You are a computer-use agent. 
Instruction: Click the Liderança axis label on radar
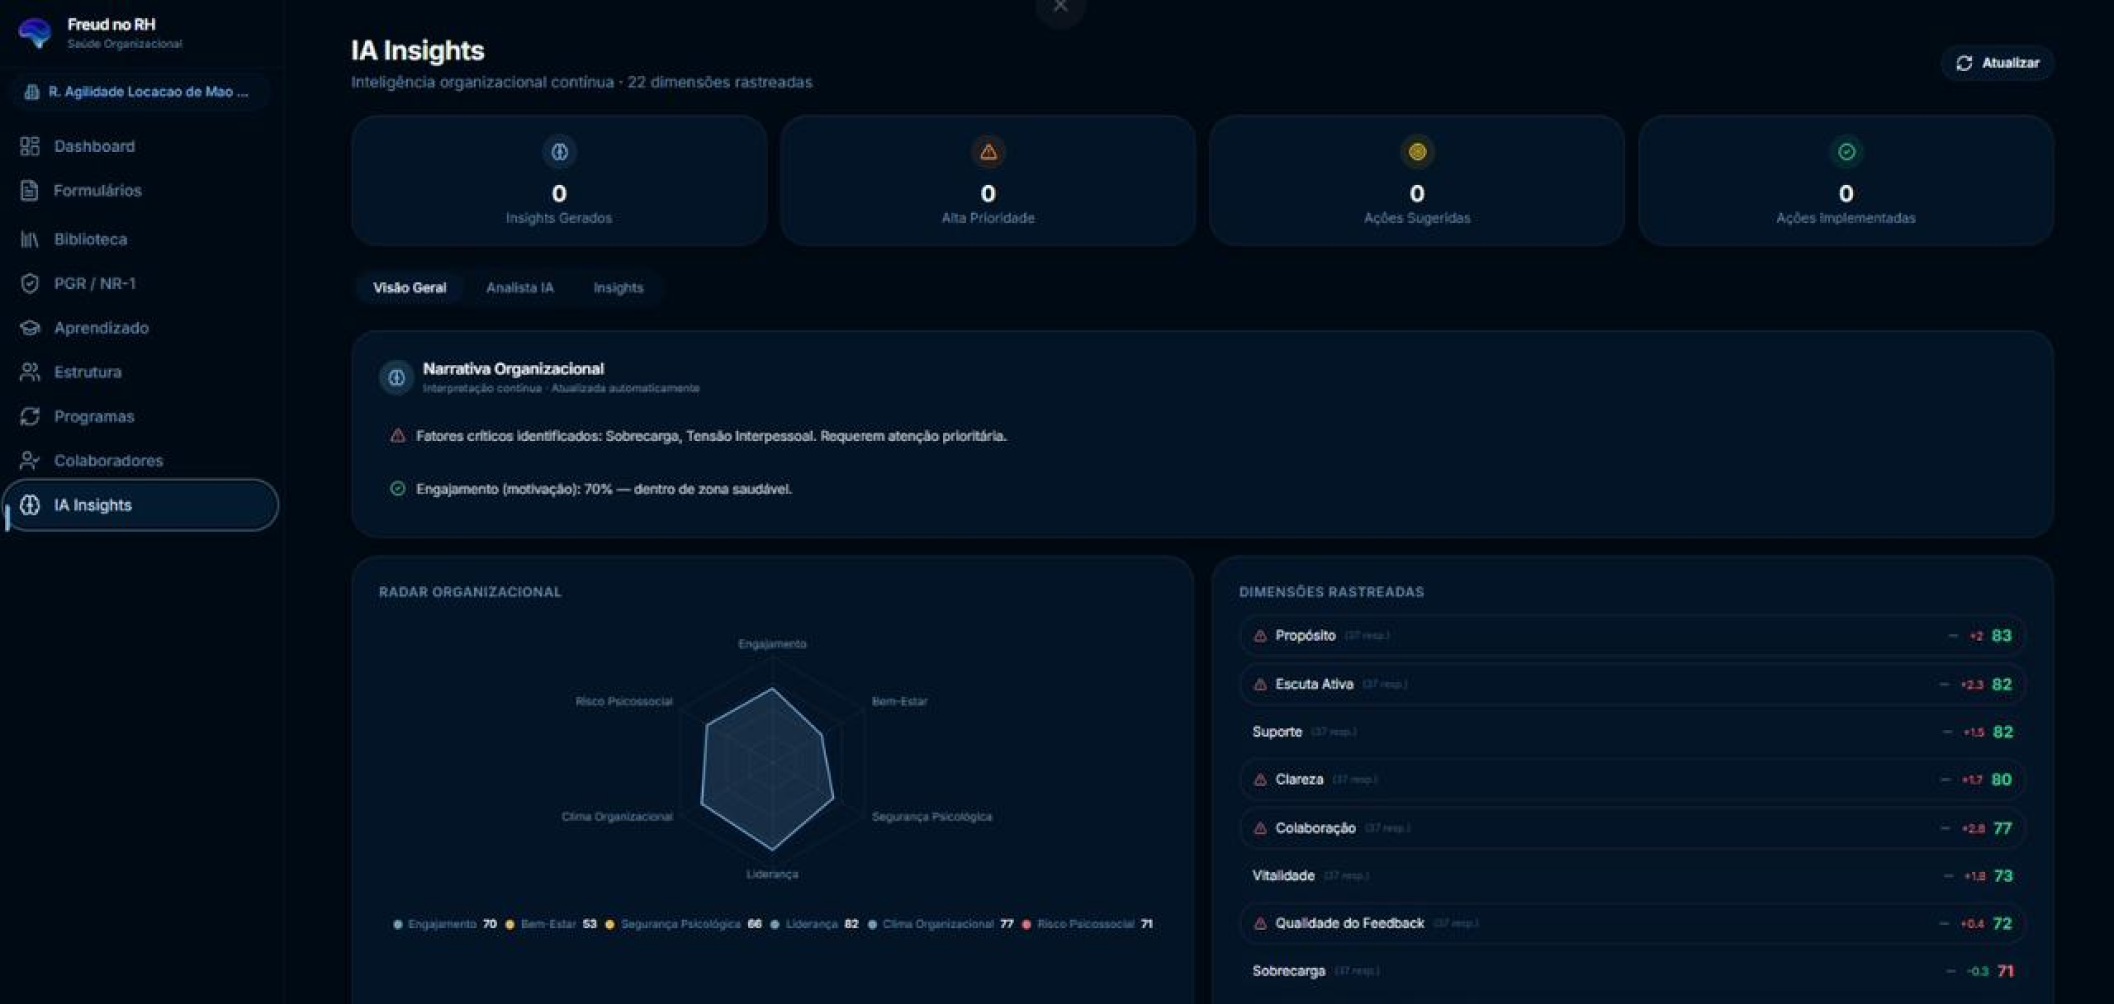point(772,874)
